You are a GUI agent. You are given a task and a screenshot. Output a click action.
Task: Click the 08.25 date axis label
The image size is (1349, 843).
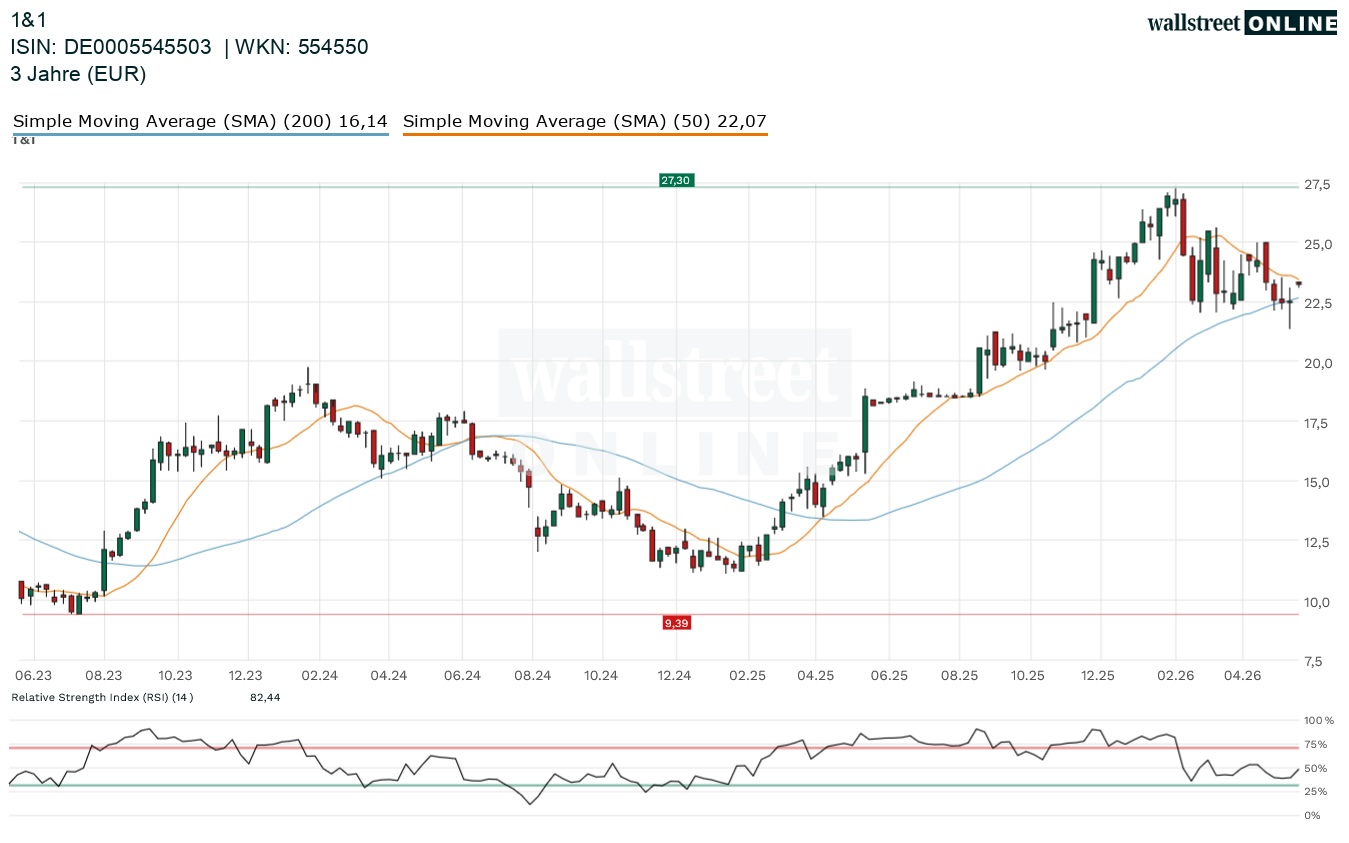tap(958, 676)
